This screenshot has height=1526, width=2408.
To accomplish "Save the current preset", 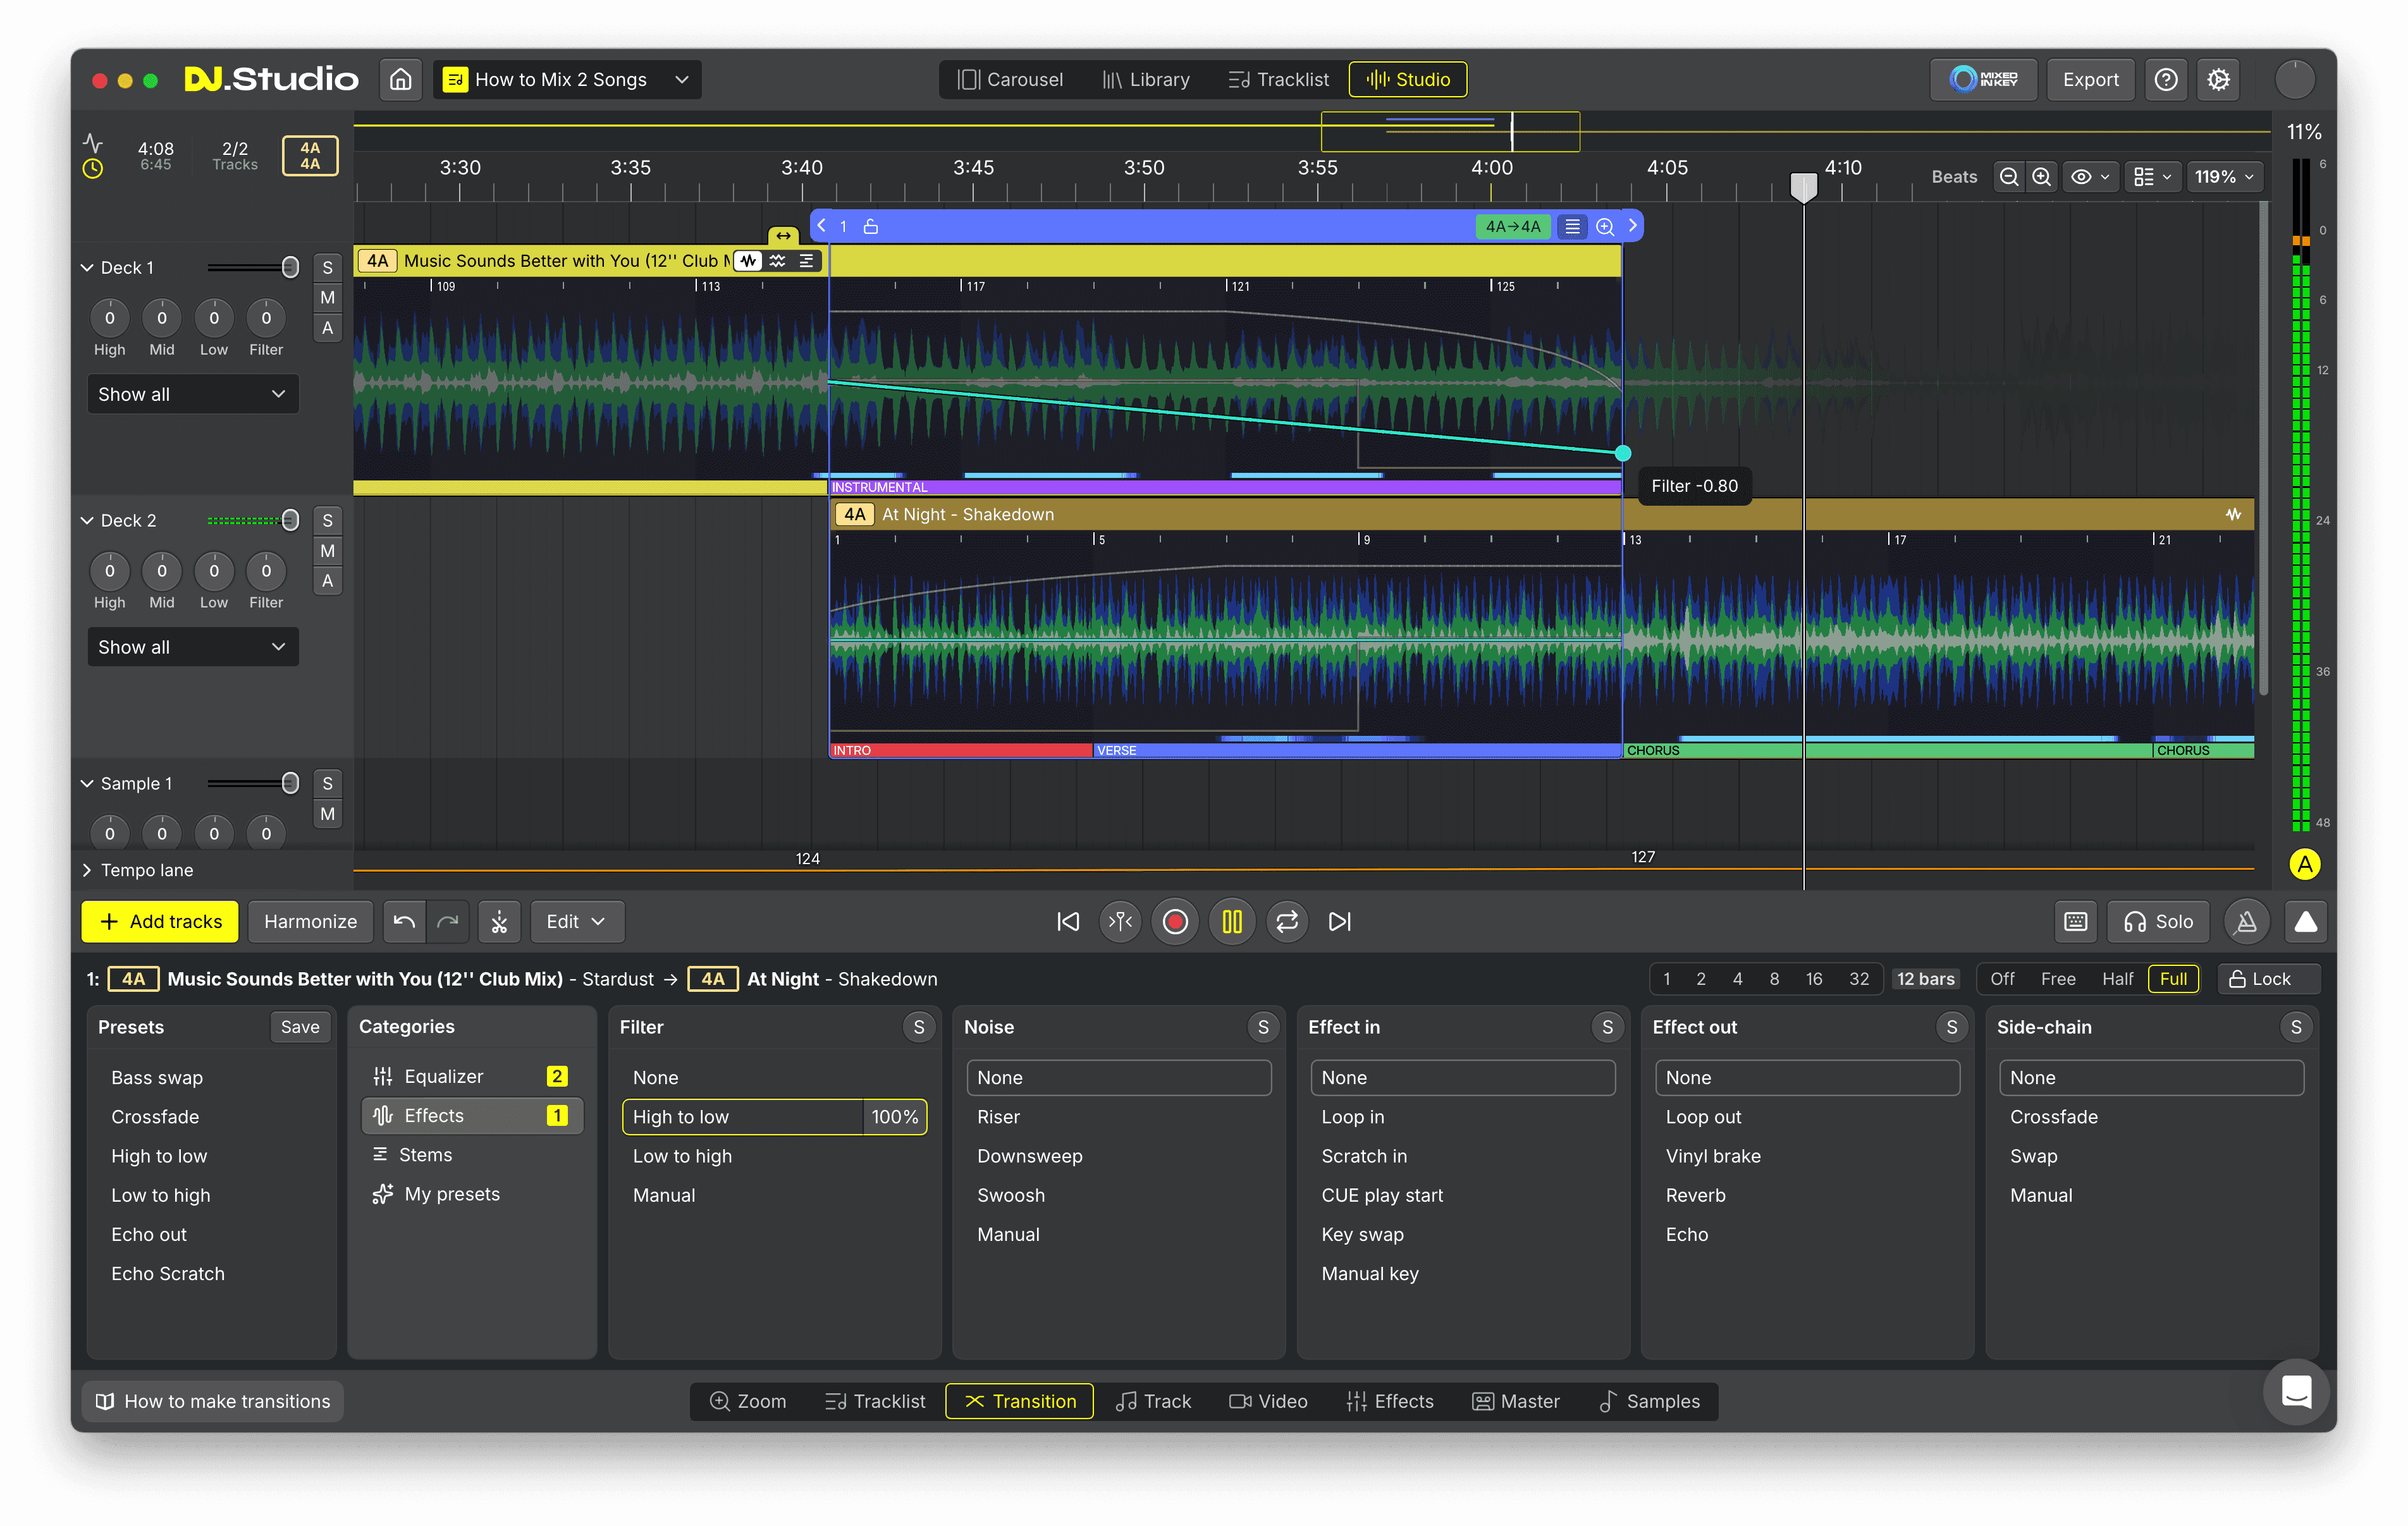I will [x=300, y=1027].
